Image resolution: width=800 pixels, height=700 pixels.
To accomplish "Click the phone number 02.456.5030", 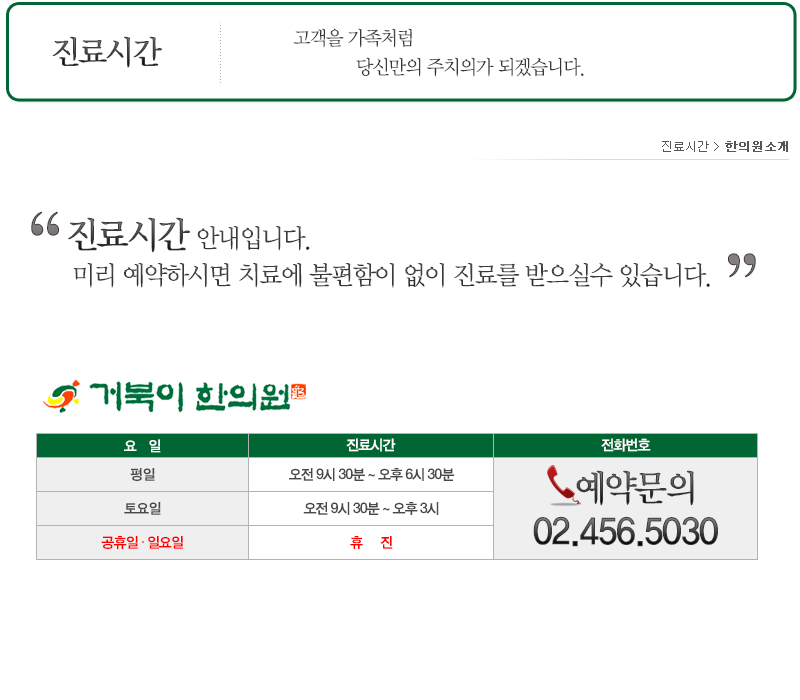I will 626,532.
